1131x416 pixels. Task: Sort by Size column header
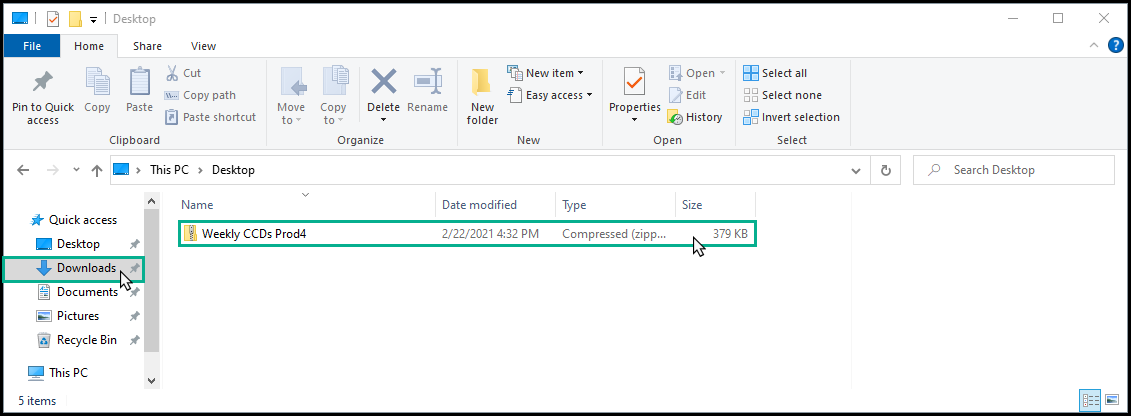tap(715, 205)
